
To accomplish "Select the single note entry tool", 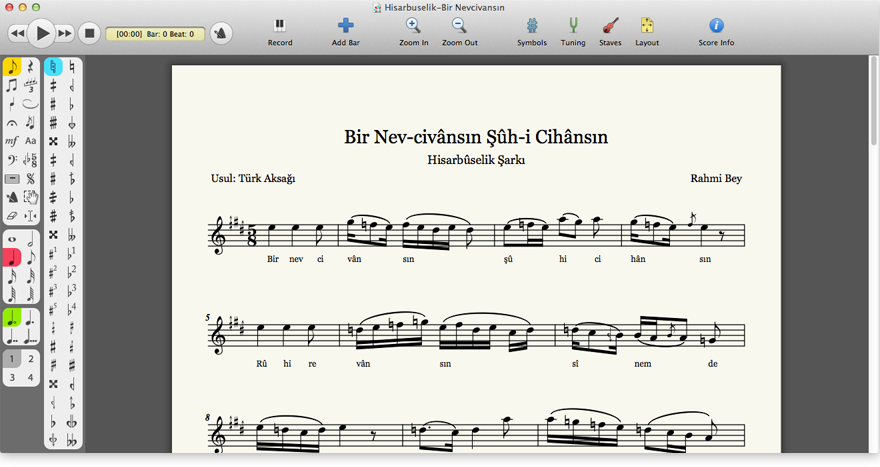I will coord(12,67).
